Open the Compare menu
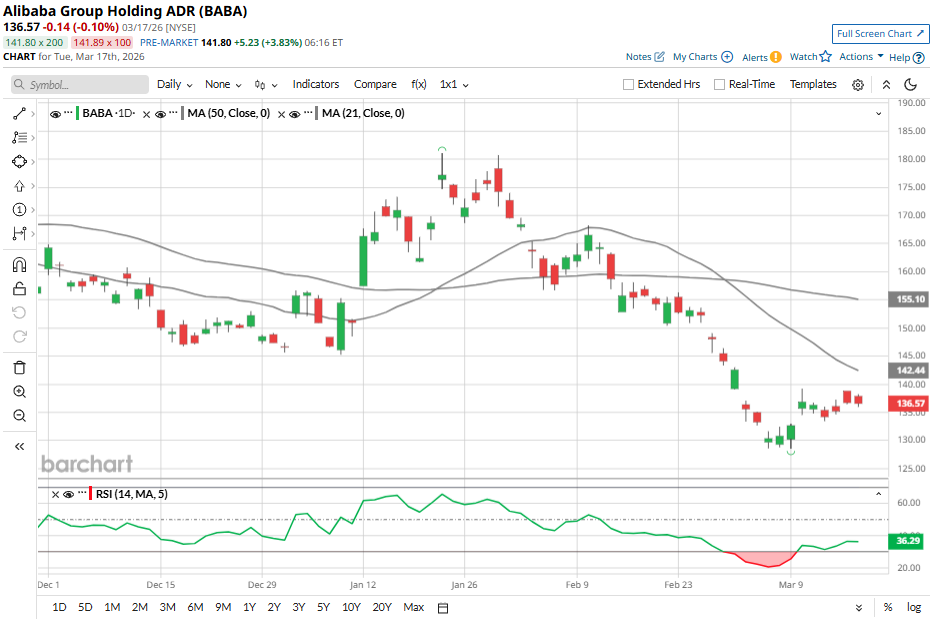Screen dimensions: 937x631 pos(375,84)
